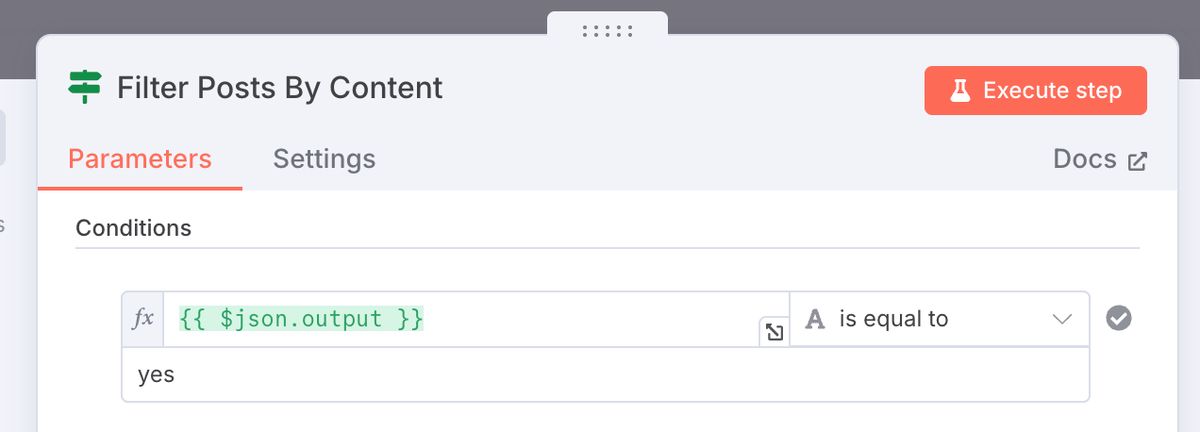The height and width of the screenshot is (432, 1200).
Task: Expand the operator chevron arrow
Action: point(1062,319)
